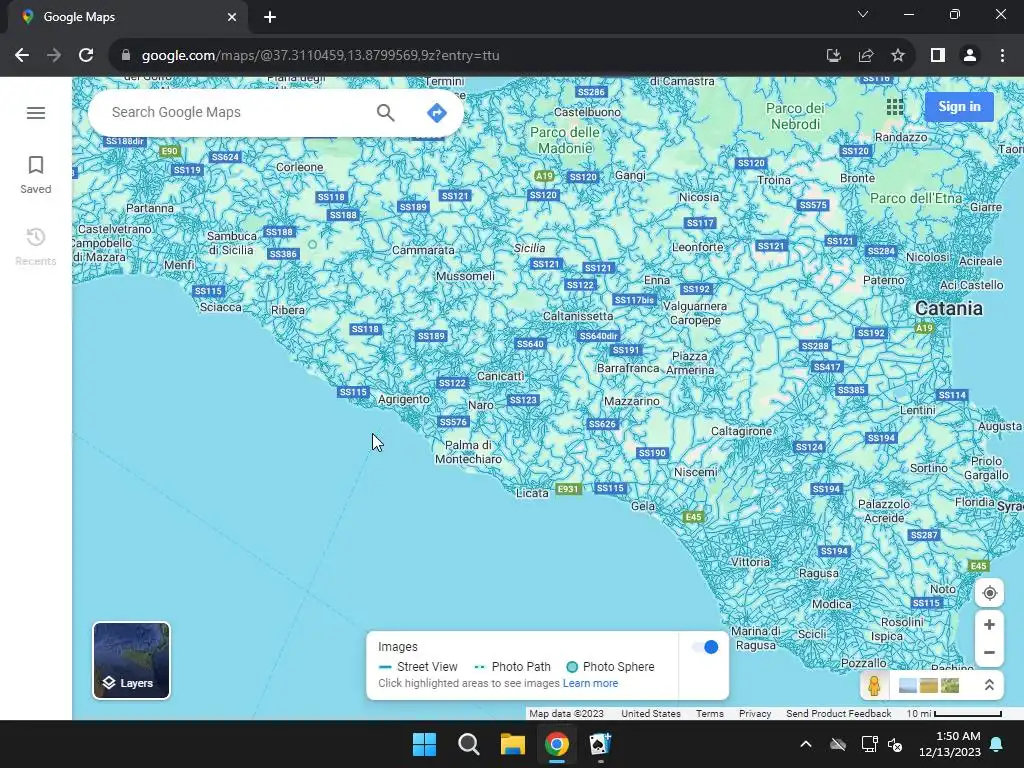Go forward with the browser forward arrow
Viewport: 1024px width, 768px height.
coord(54,56)
